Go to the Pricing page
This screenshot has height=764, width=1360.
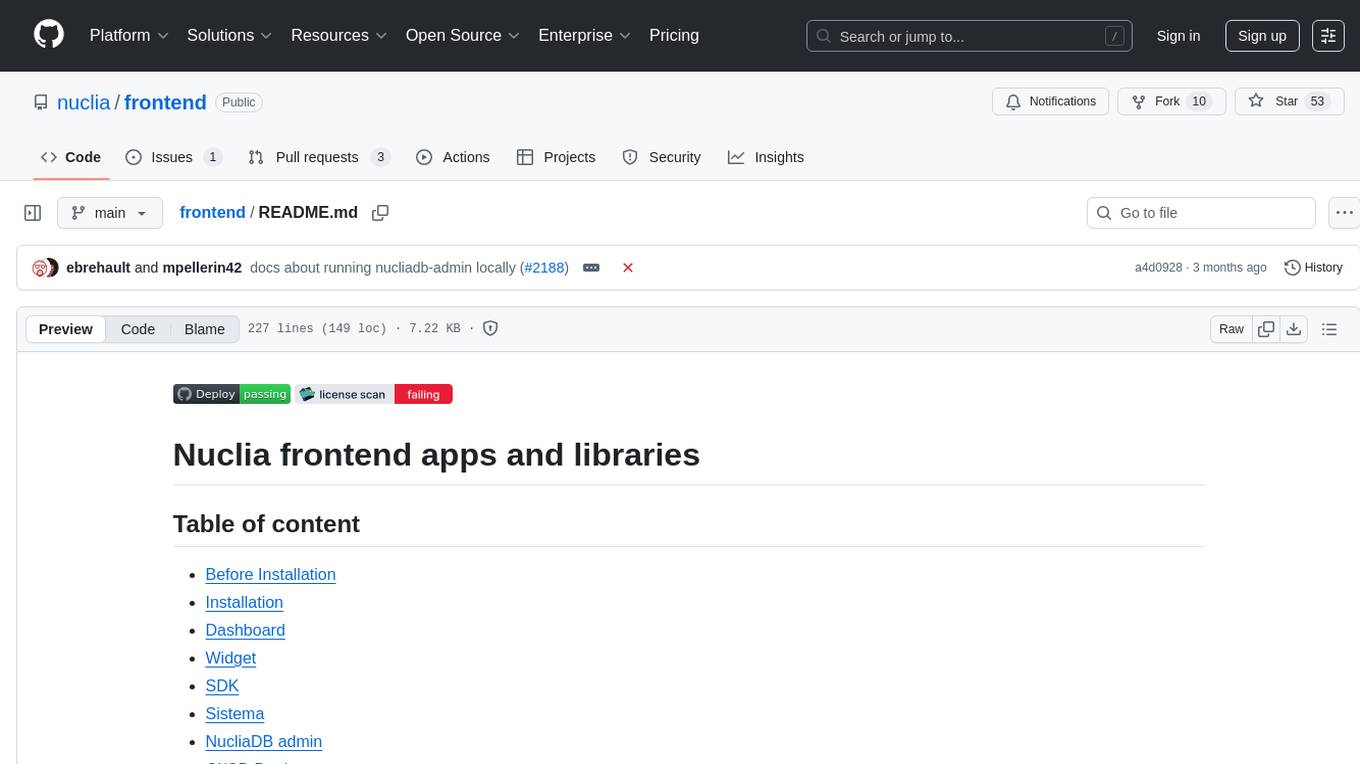click(674, 35)
